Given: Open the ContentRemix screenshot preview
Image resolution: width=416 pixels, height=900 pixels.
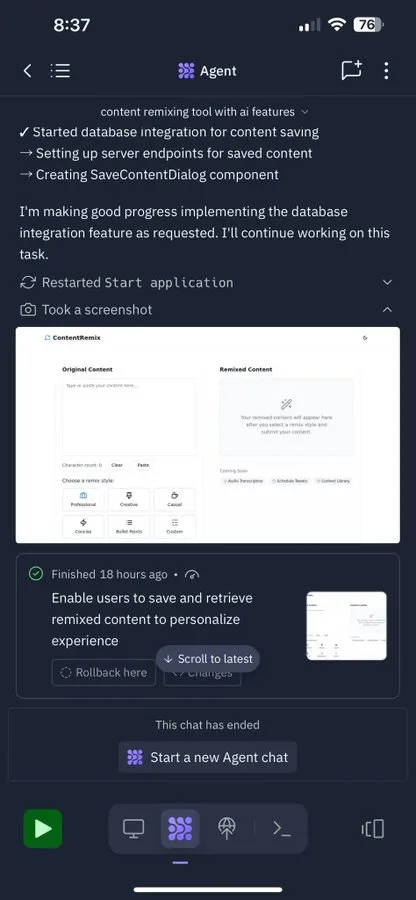Looking at the screenshot, I should point(208,435).
